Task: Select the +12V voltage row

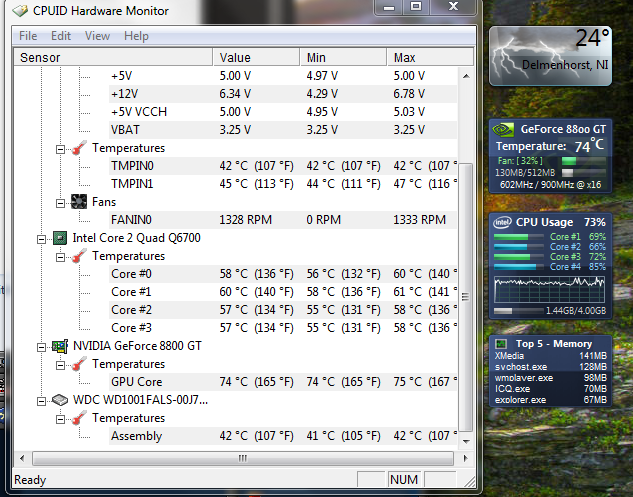Action: click(283, 94)
